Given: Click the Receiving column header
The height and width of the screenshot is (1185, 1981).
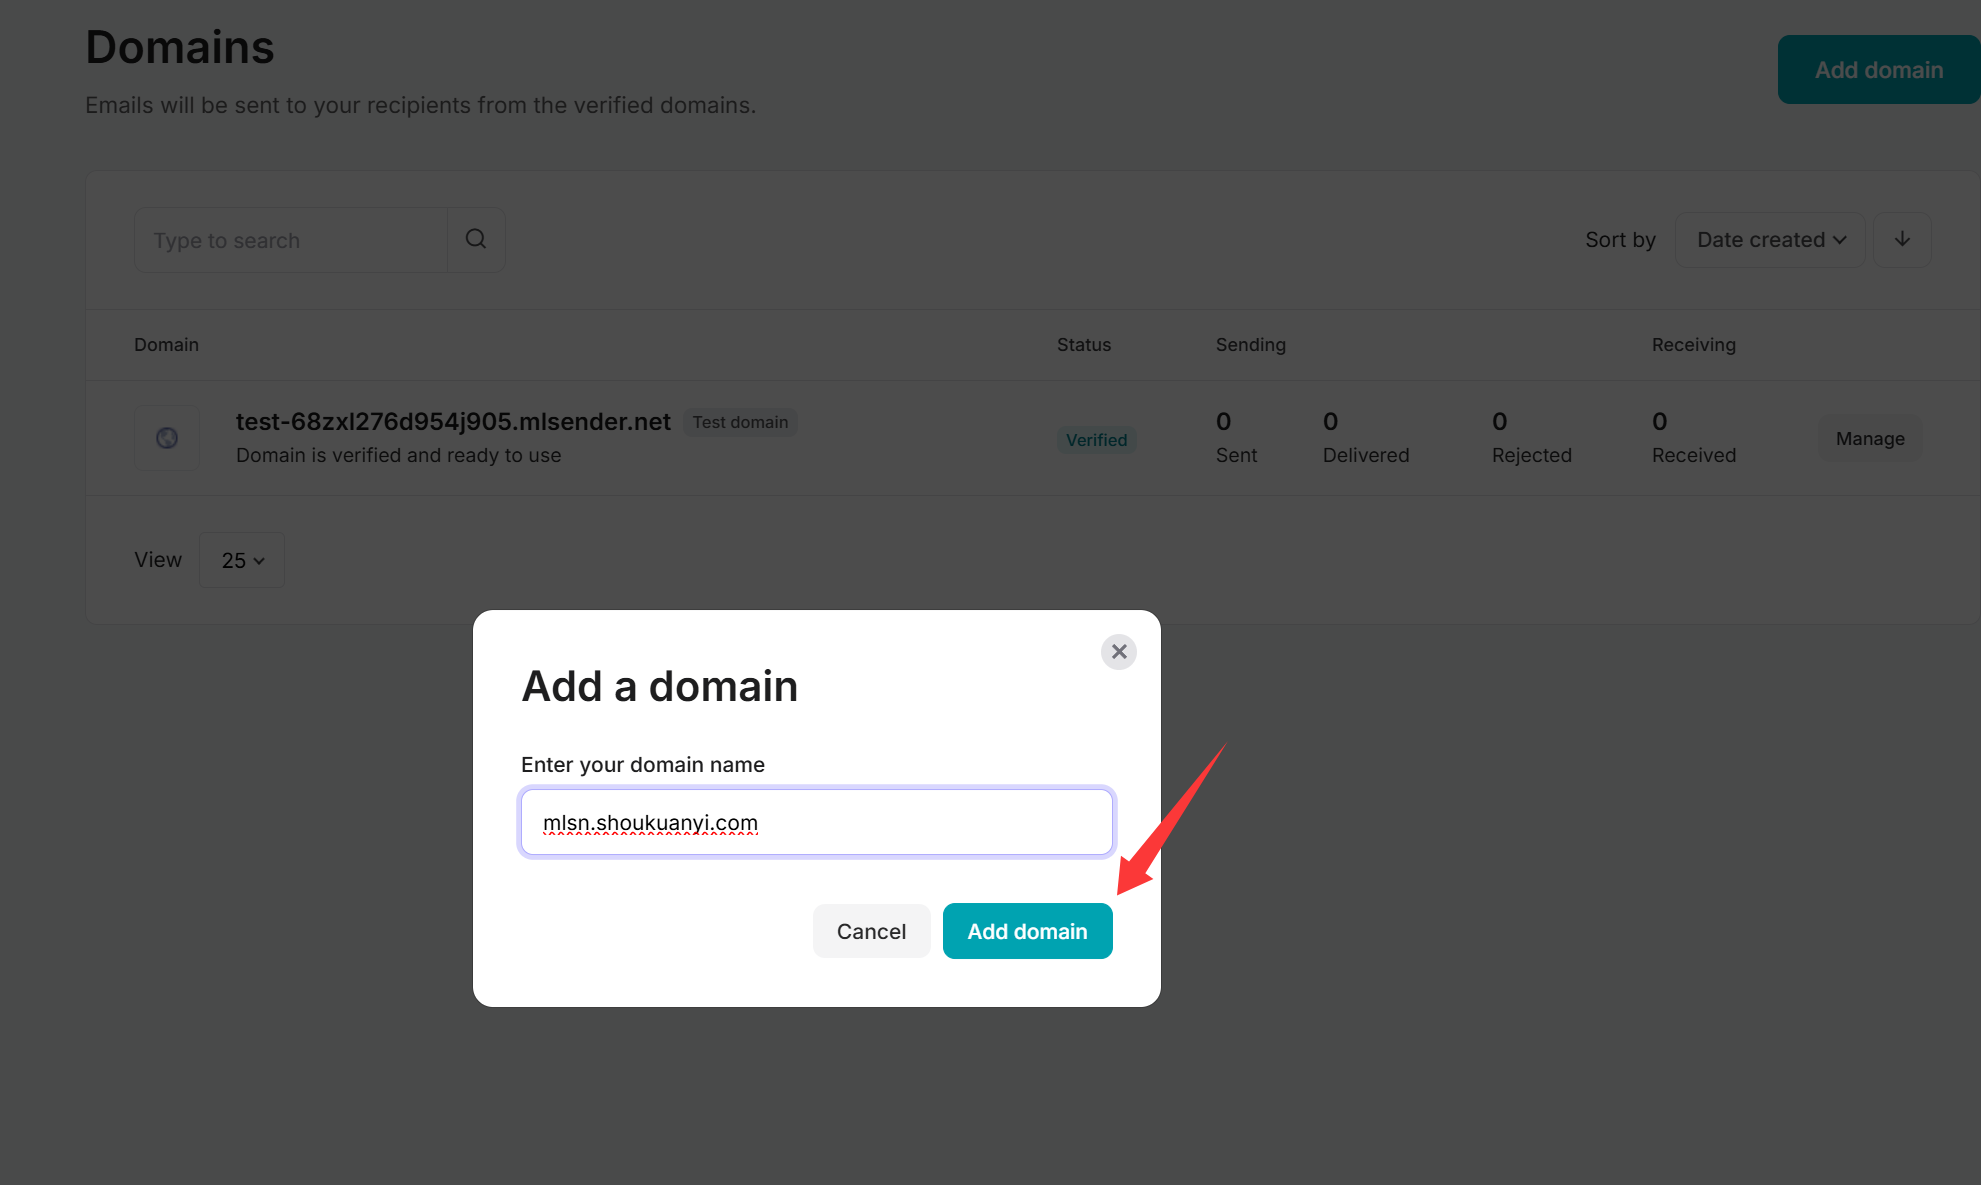Looking at the screenshot, I should click(1694, 345).
